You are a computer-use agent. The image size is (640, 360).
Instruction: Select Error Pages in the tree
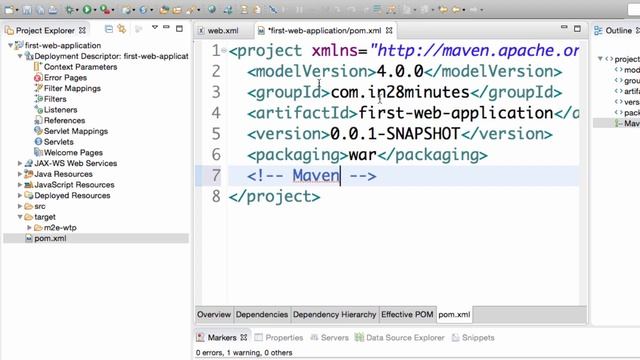coord(65,78)
